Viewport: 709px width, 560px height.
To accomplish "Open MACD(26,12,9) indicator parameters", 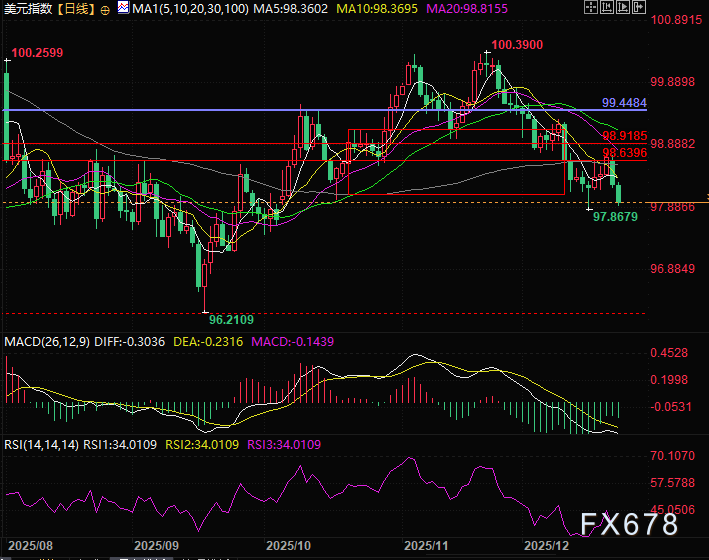I will tap(47, 341).
